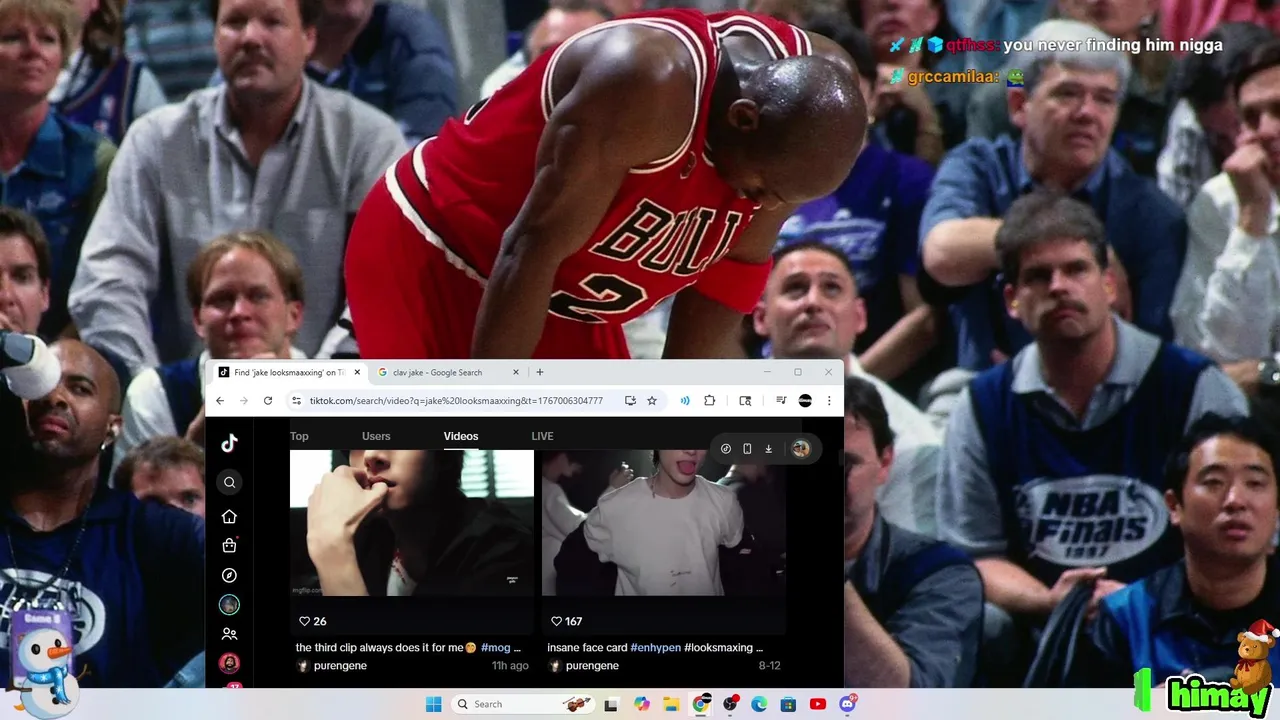The height and width of the screenshot is (720, 1280).
Task: Open the Chrome profile avatar
Action: 805,400
